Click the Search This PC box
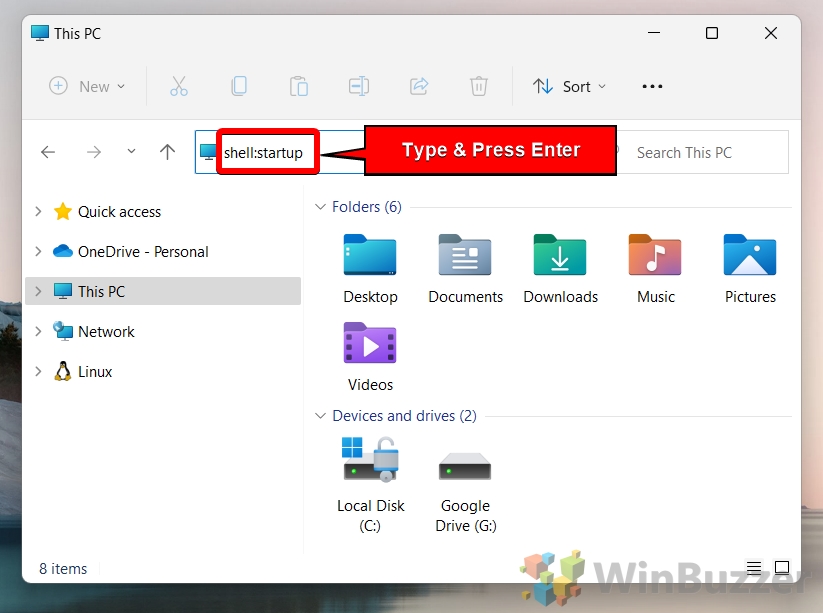823x613 pixels. [703, 152]
